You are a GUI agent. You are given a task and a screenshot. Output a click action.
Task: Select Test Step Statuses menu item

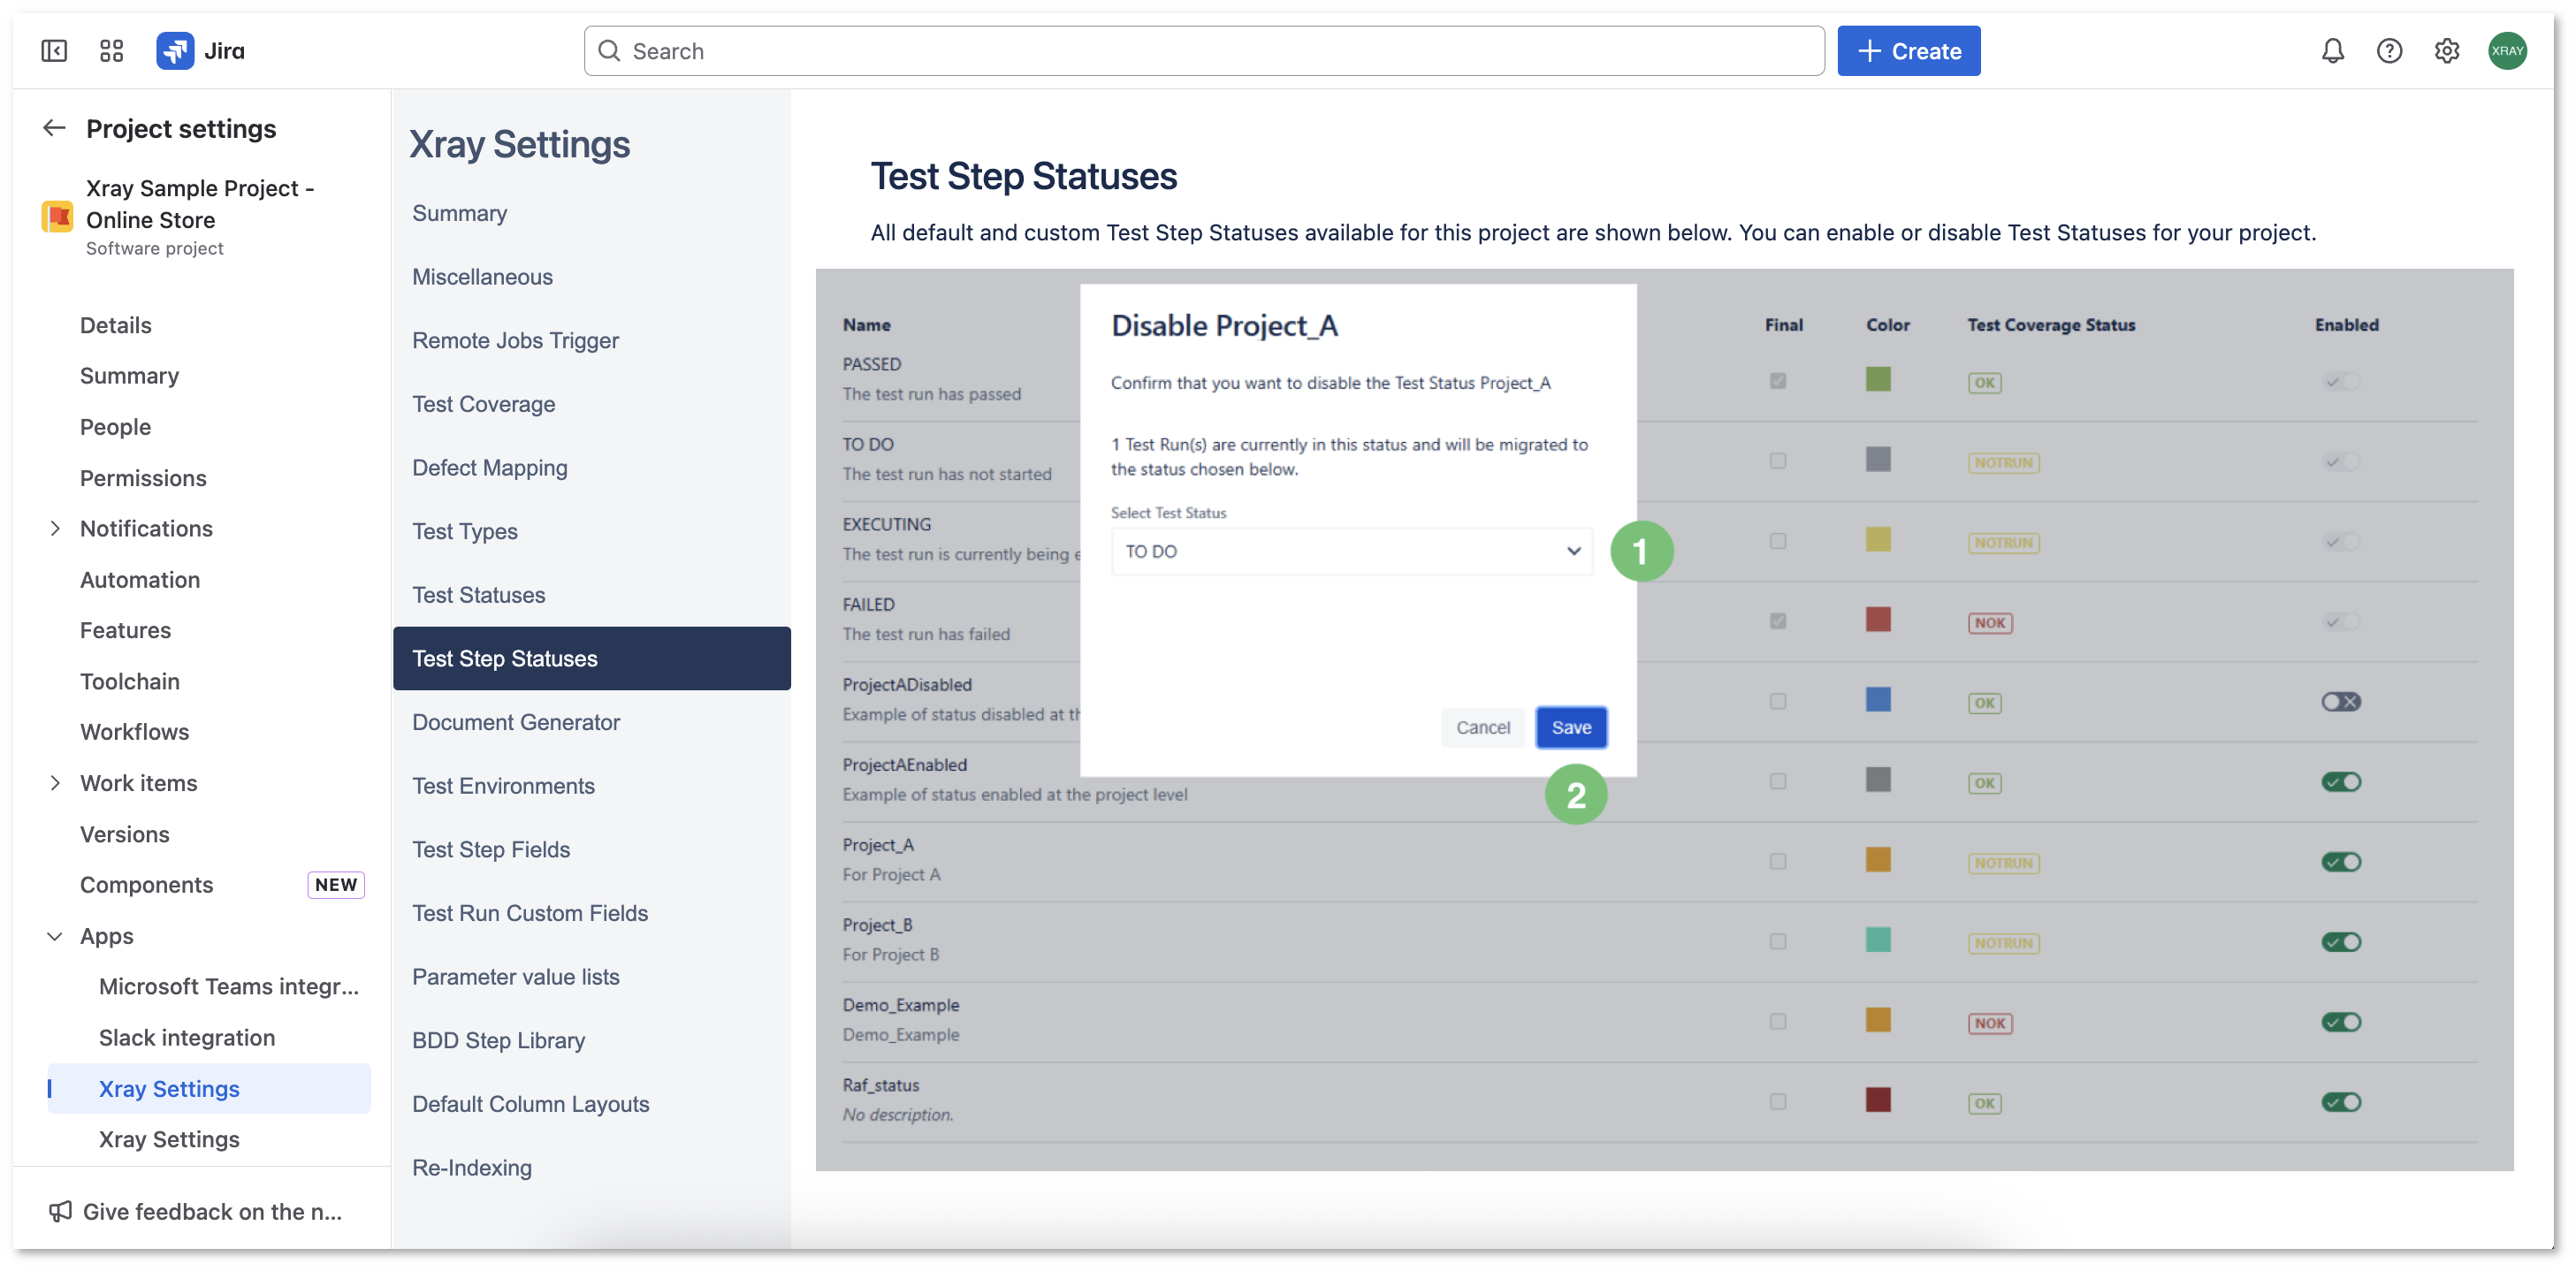click(x=591, y=658)
